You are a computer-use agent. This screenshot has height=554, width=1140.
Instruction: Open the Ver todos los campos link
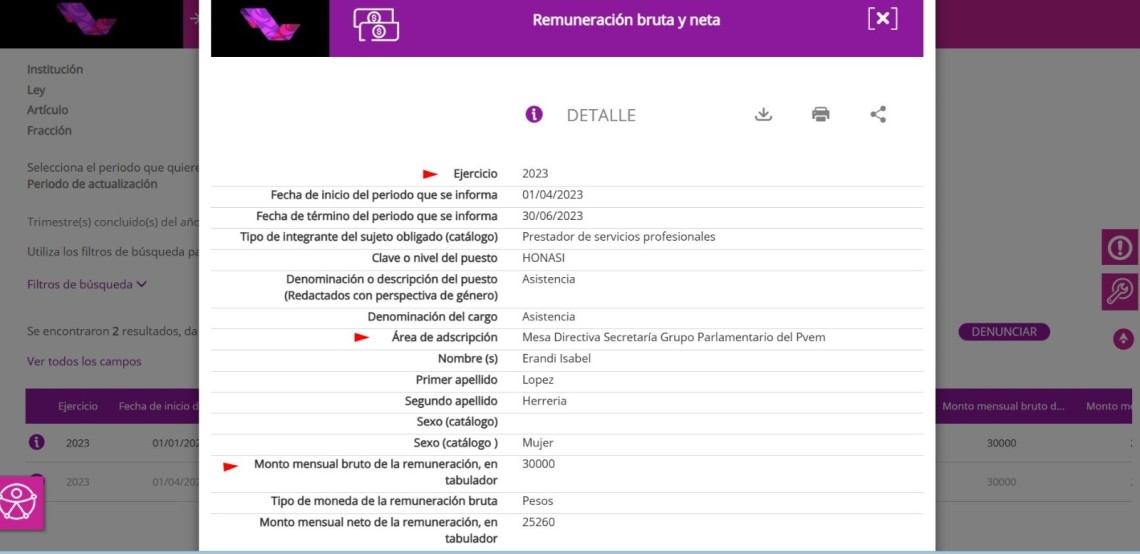(x=84, y=361)
